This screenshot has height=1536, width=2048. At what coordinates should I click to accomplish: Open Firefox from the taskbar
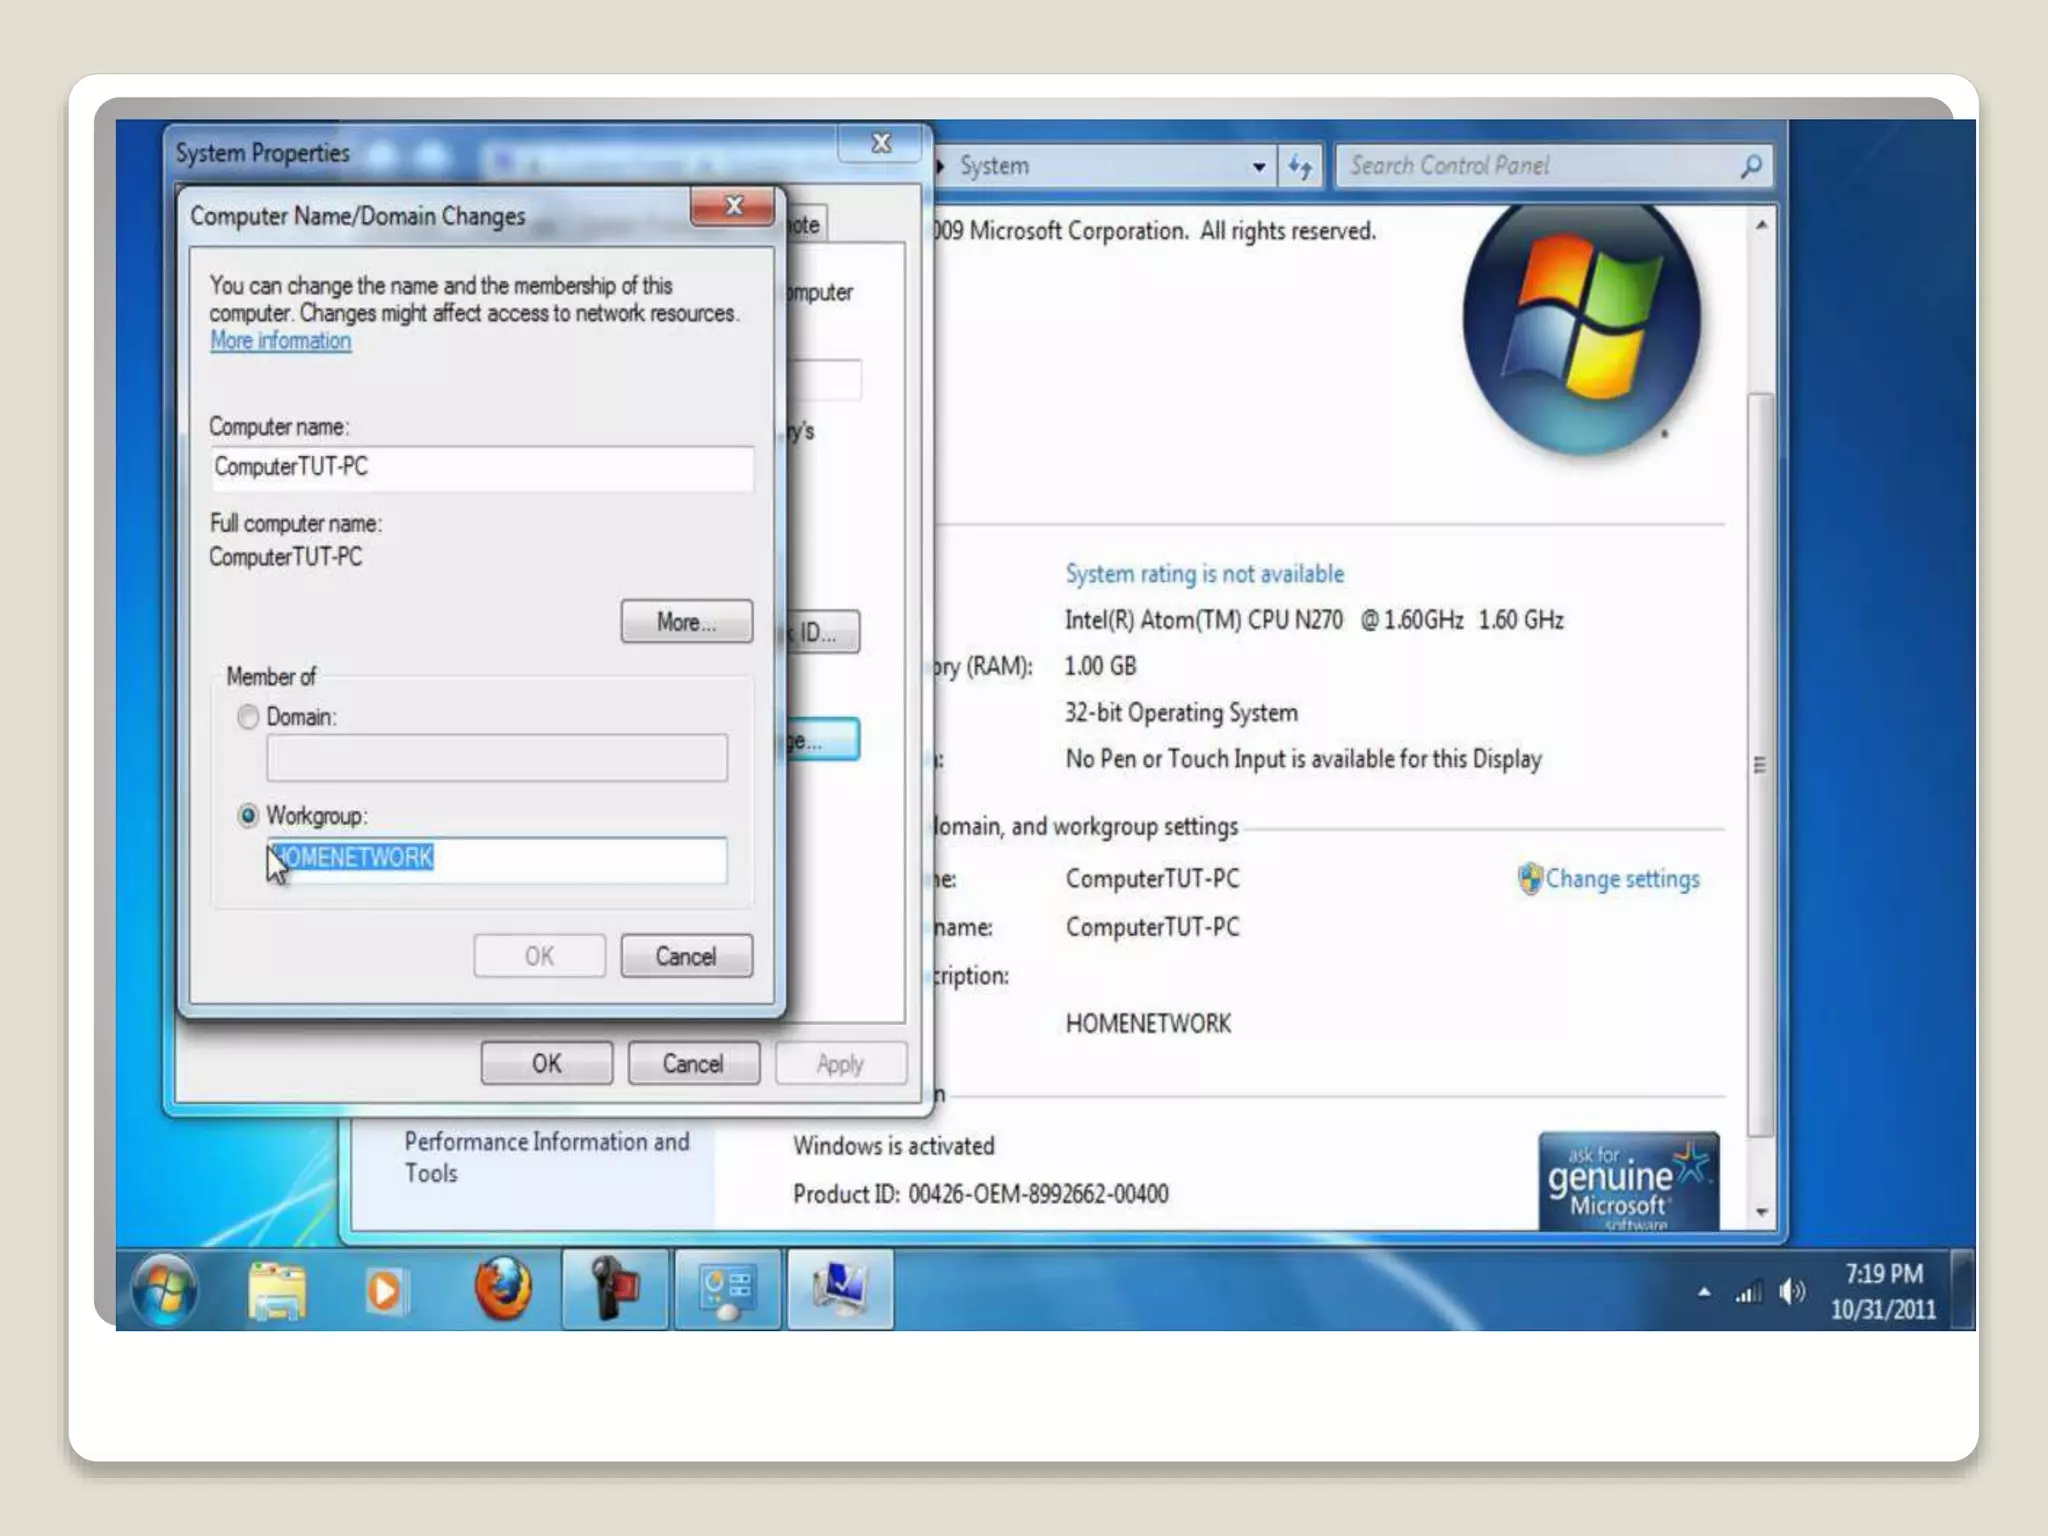click(x=502, y=1288)
